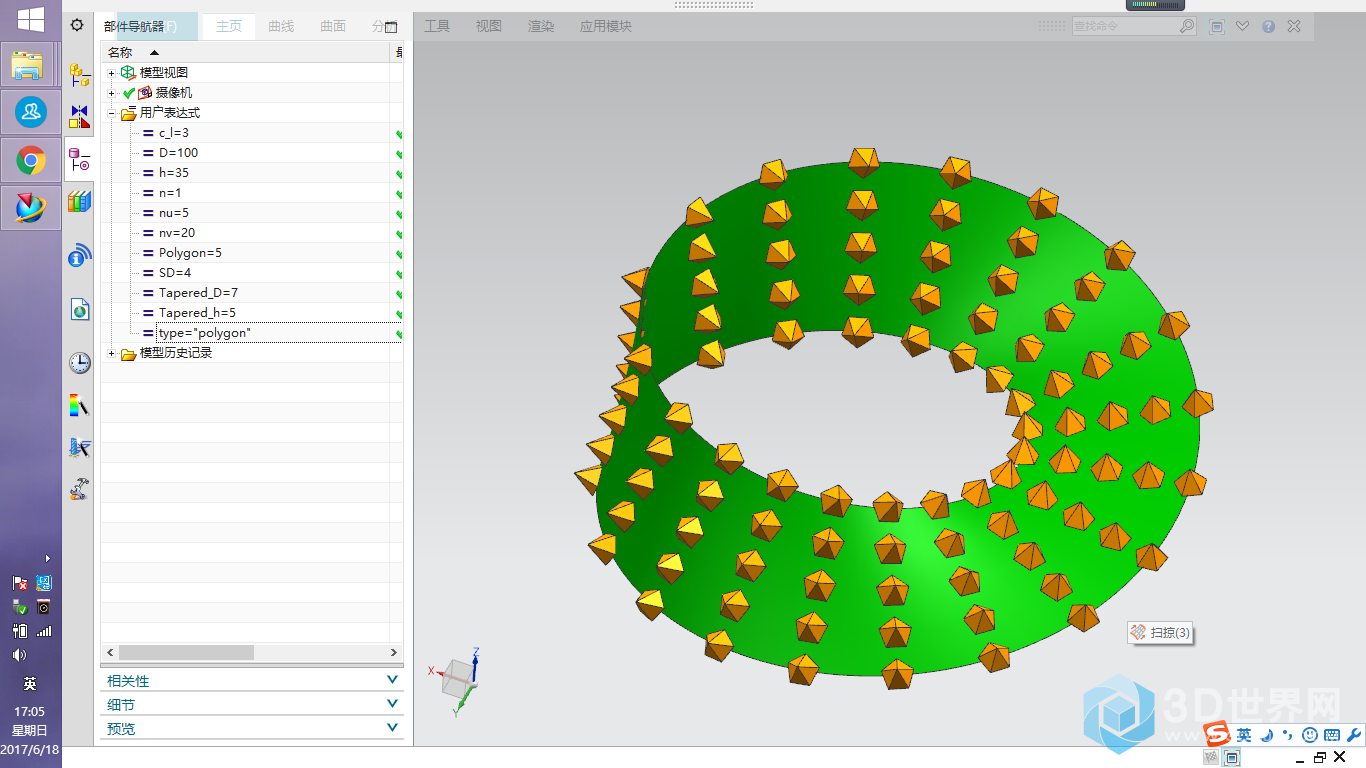1366x768 pixels.
Task: Launch Google Chrome from the taskbar
Action: [30, 160]
